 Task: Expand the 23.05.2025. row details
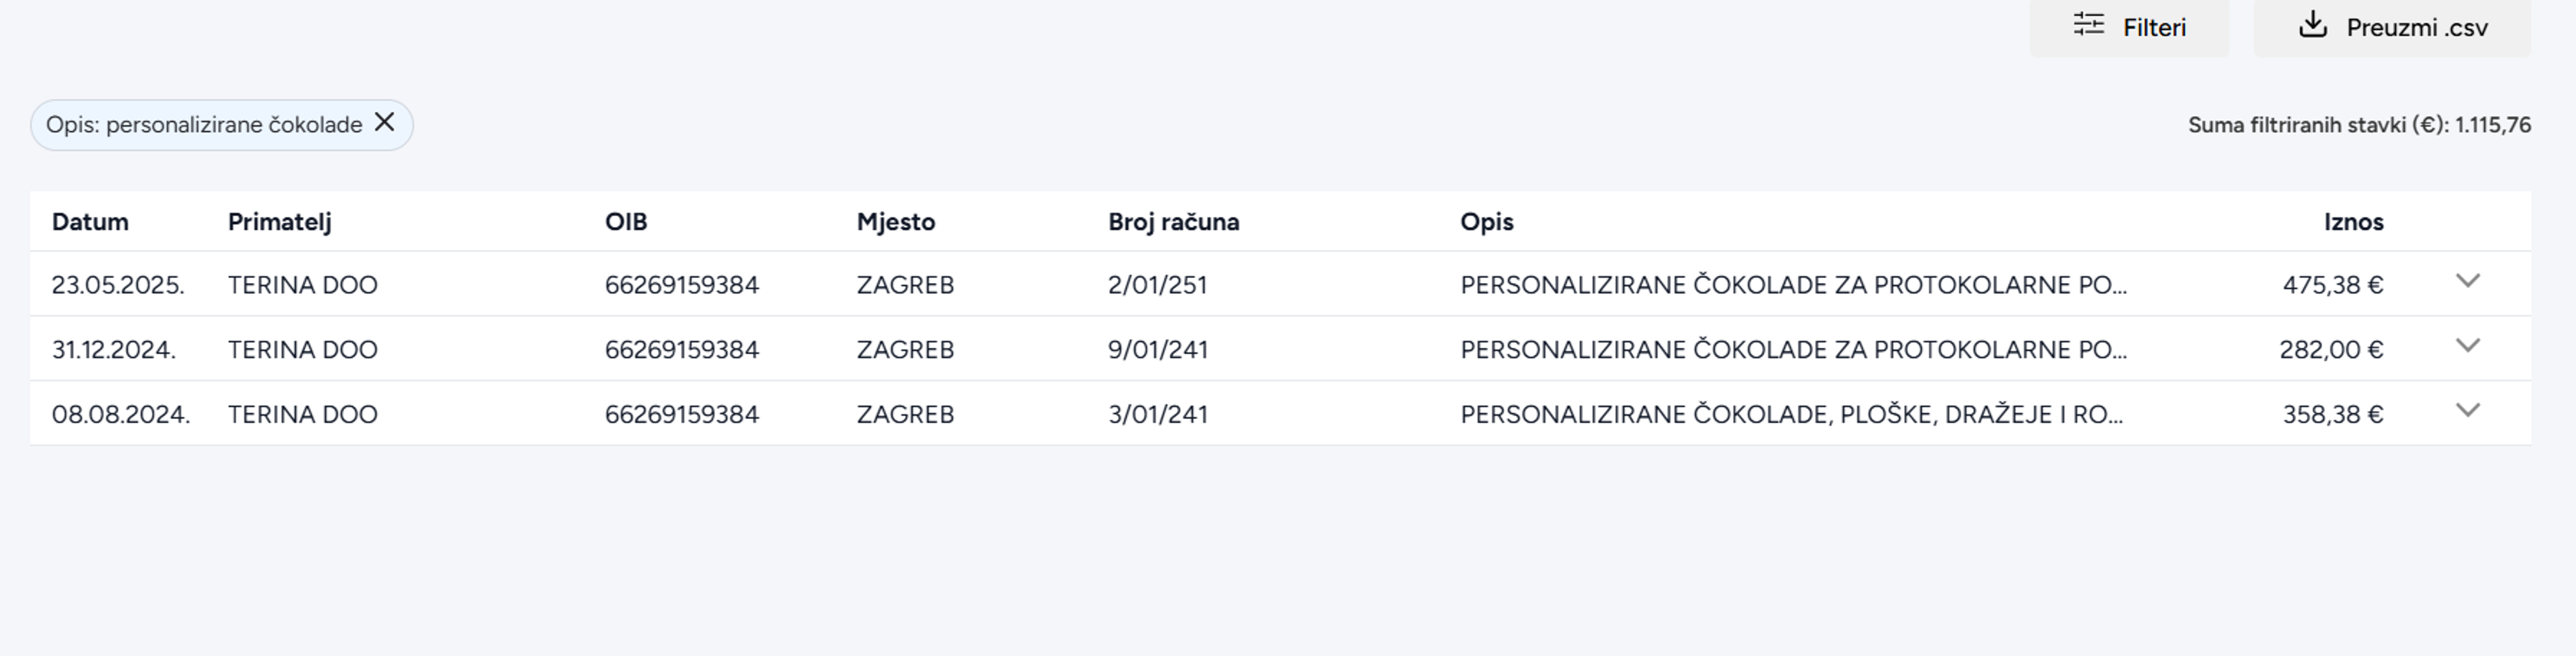pos(2467,282)
